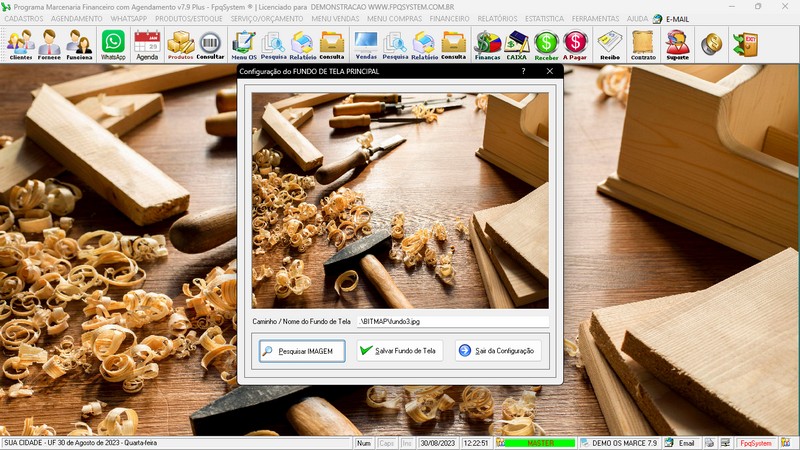800x450 pixels.
Task: Click the Consultar barcode icon
Action: (210, 44)
